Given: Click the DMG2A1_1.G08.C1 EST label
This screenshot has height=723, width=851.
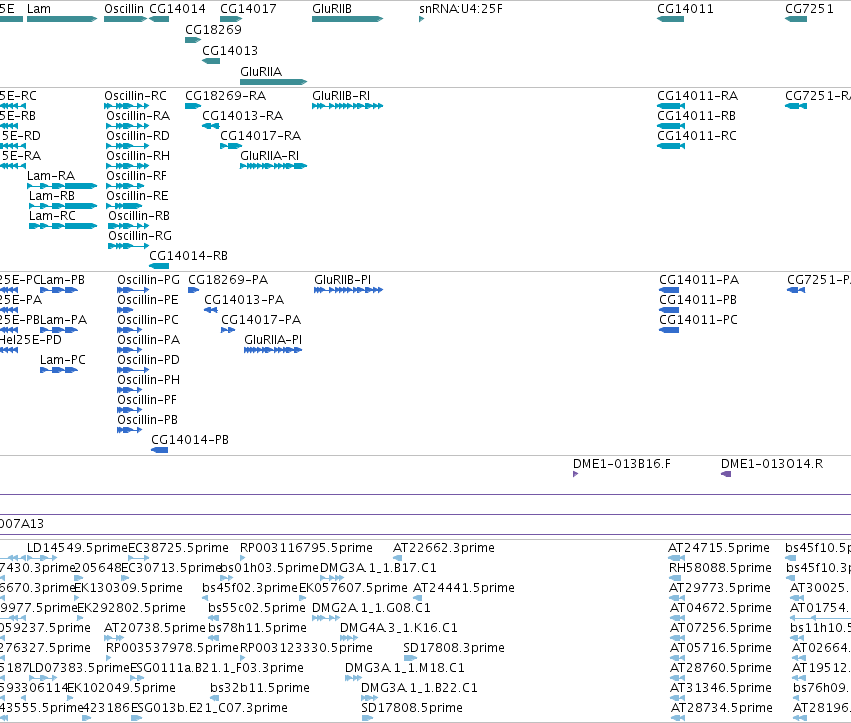Looking at the screenshot, I should coord(371,607).
